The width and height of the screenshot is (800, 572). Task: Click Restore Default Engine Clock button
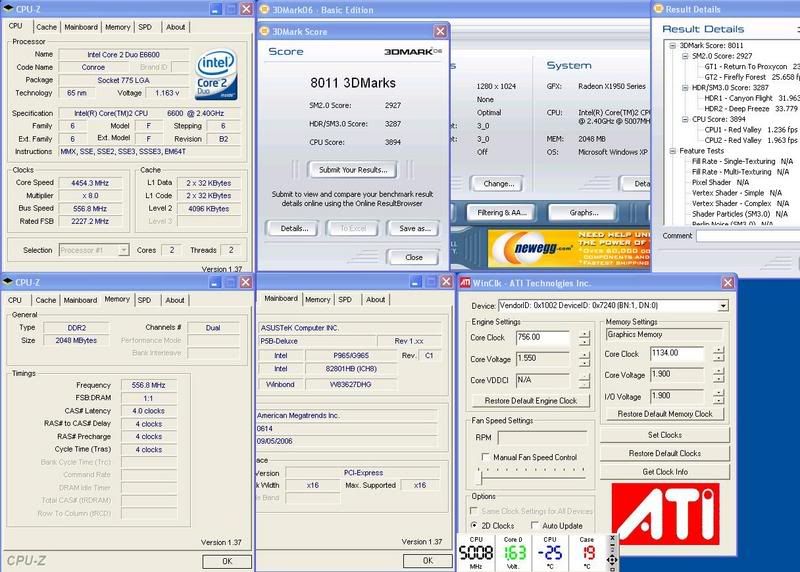pos(531,401)
